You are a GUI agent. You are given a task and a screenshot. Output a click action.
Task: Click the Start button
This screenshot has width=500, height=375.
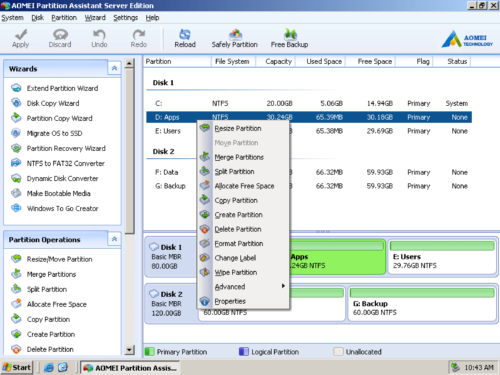click(x=17, y=367)
